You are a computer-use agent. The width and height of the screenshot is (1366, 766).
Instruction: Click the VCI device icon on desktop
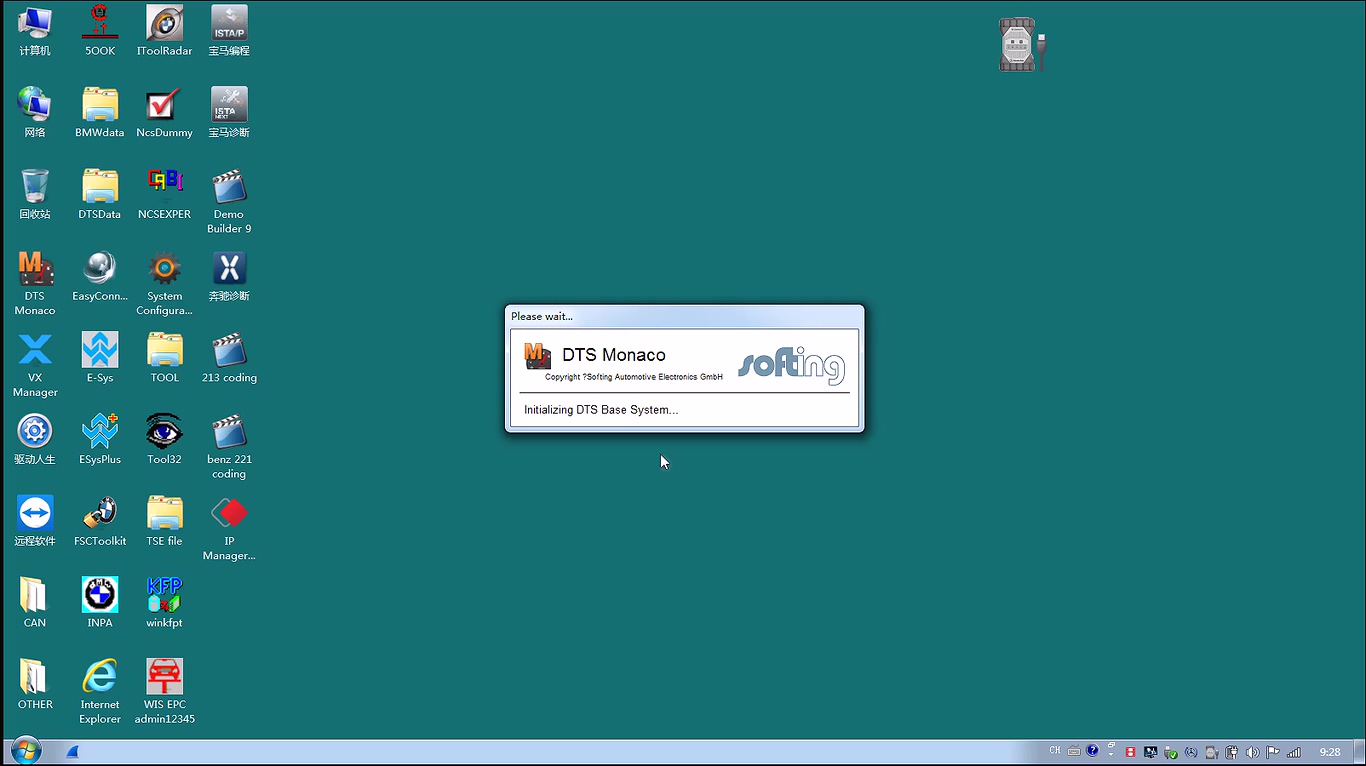pyautogui.click(x=1020, y=45)
